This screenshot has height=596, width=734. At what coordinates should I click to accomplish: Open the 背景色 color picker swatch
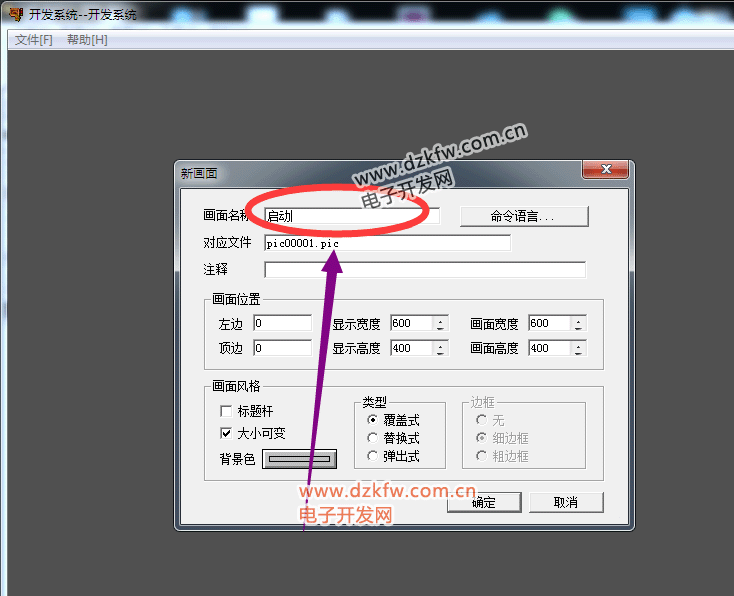pos(300,459)
